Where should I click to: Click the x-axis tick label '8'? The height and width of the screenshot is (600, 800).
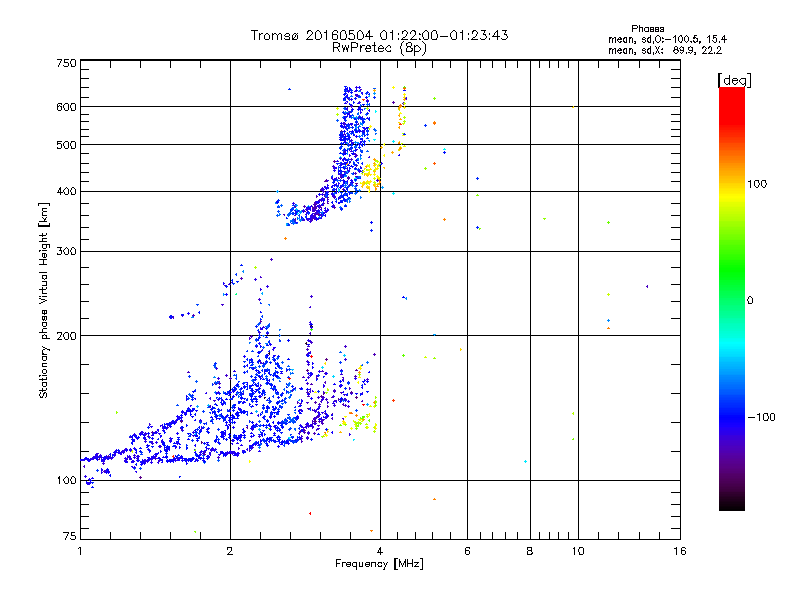[x=530, y=551]
